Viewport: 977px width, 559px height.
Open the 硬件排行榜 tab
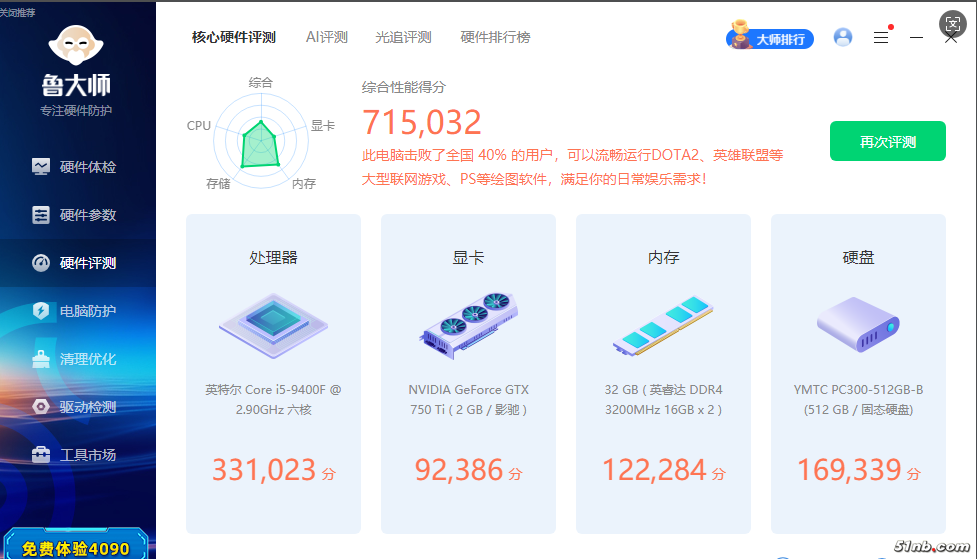click(x=495, y=37)
